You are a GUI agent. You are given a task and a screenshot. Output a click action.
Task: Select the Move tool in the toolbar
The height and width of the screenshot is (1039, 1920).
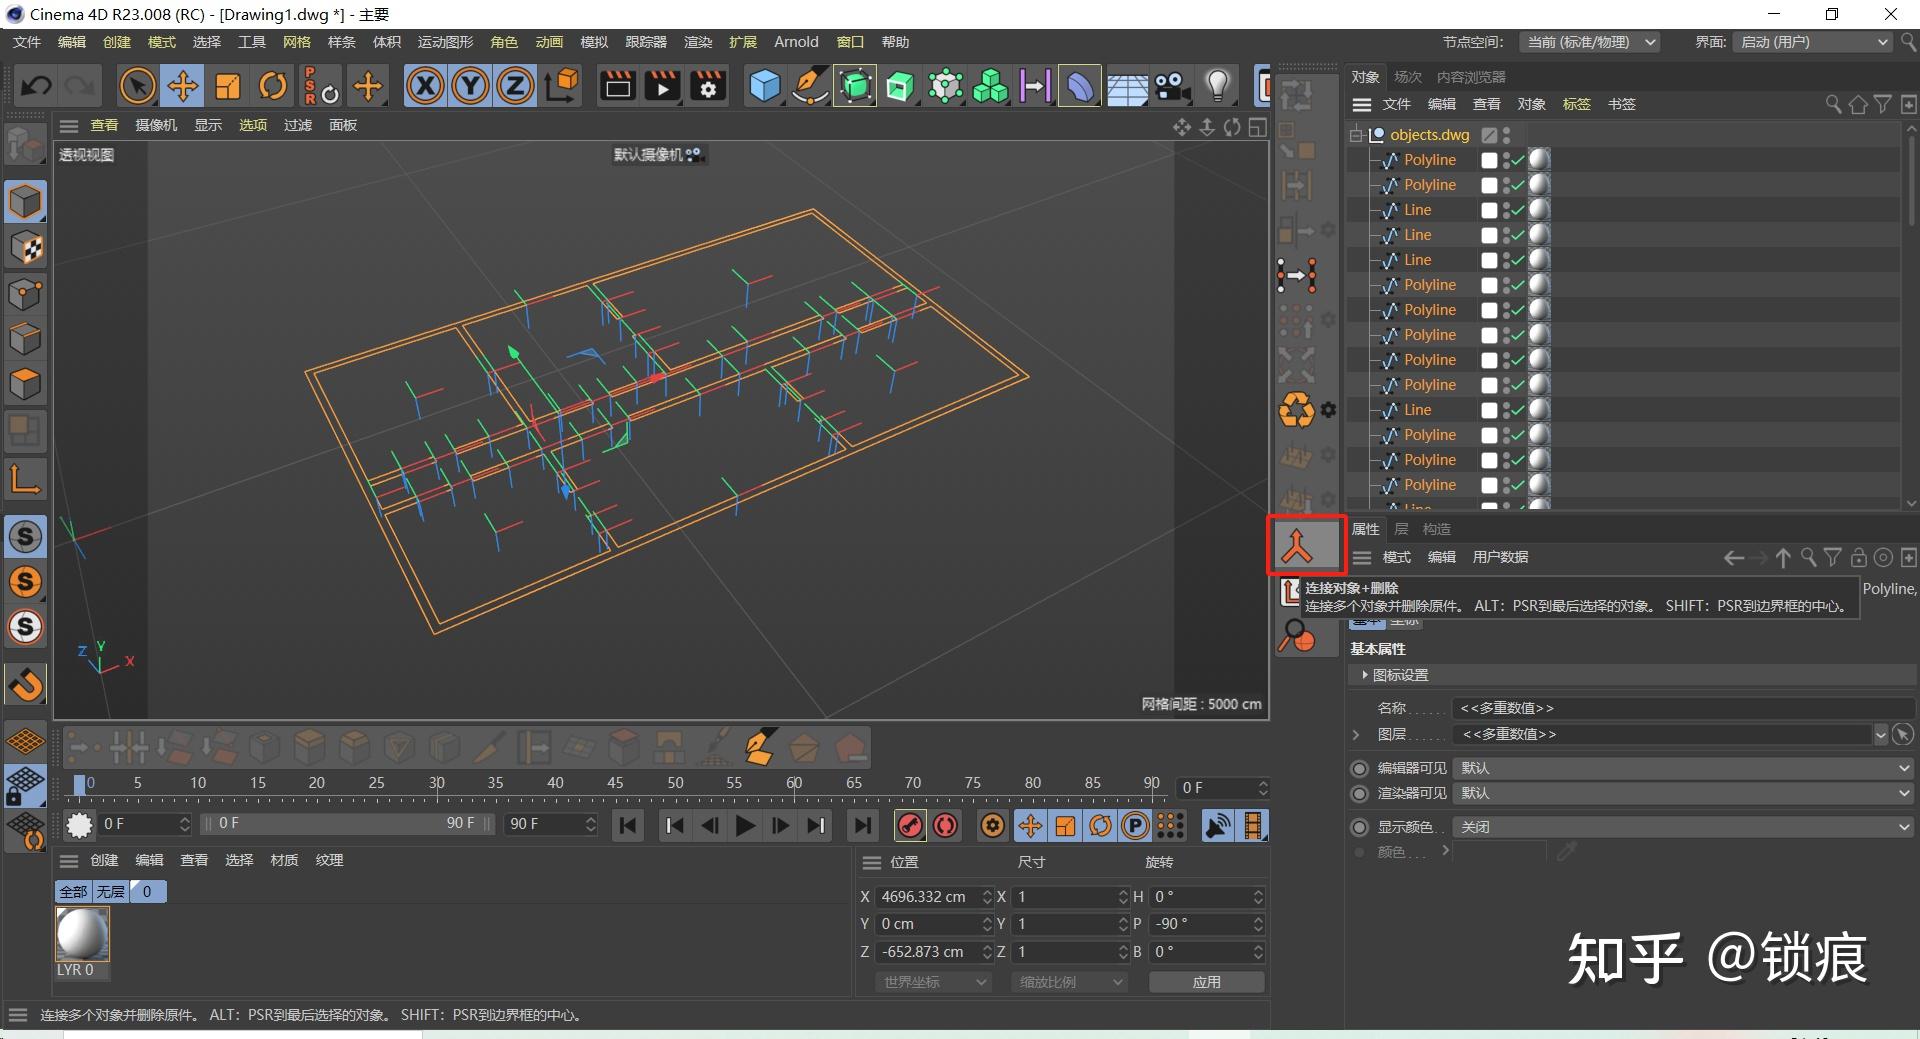click(x=183, y=86)
